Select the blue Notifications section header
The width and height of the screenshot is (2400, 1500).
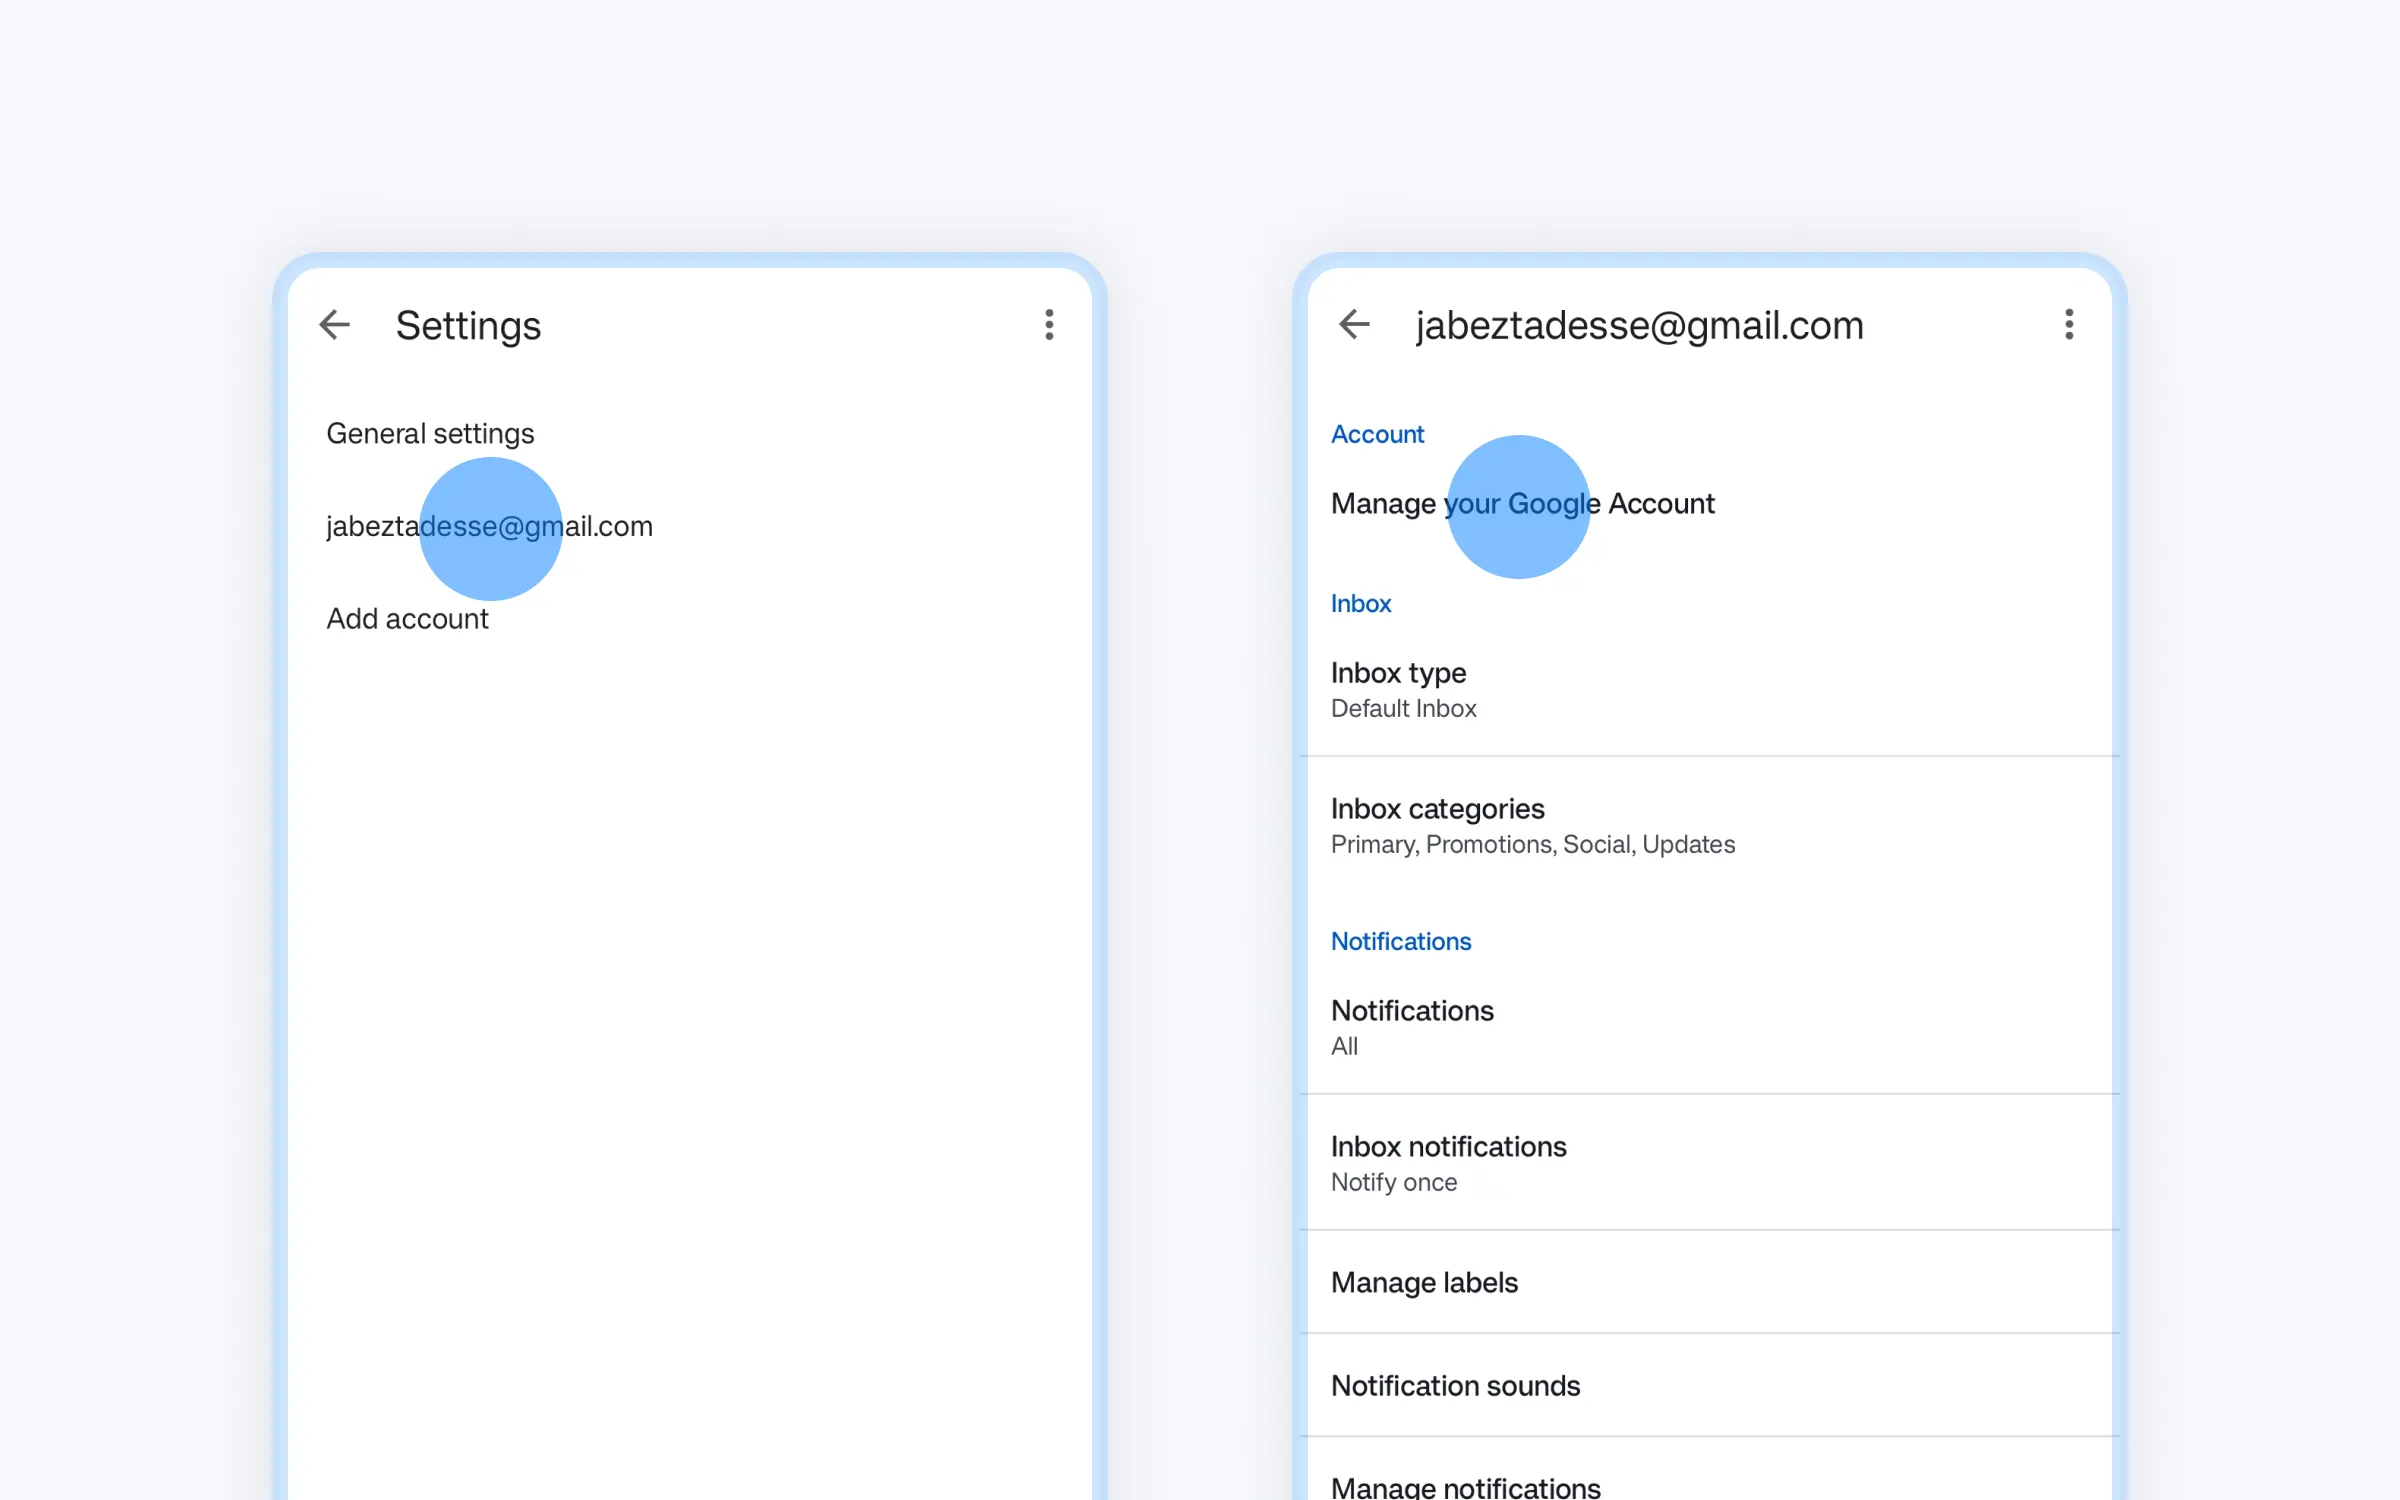tap(1401, 941)
